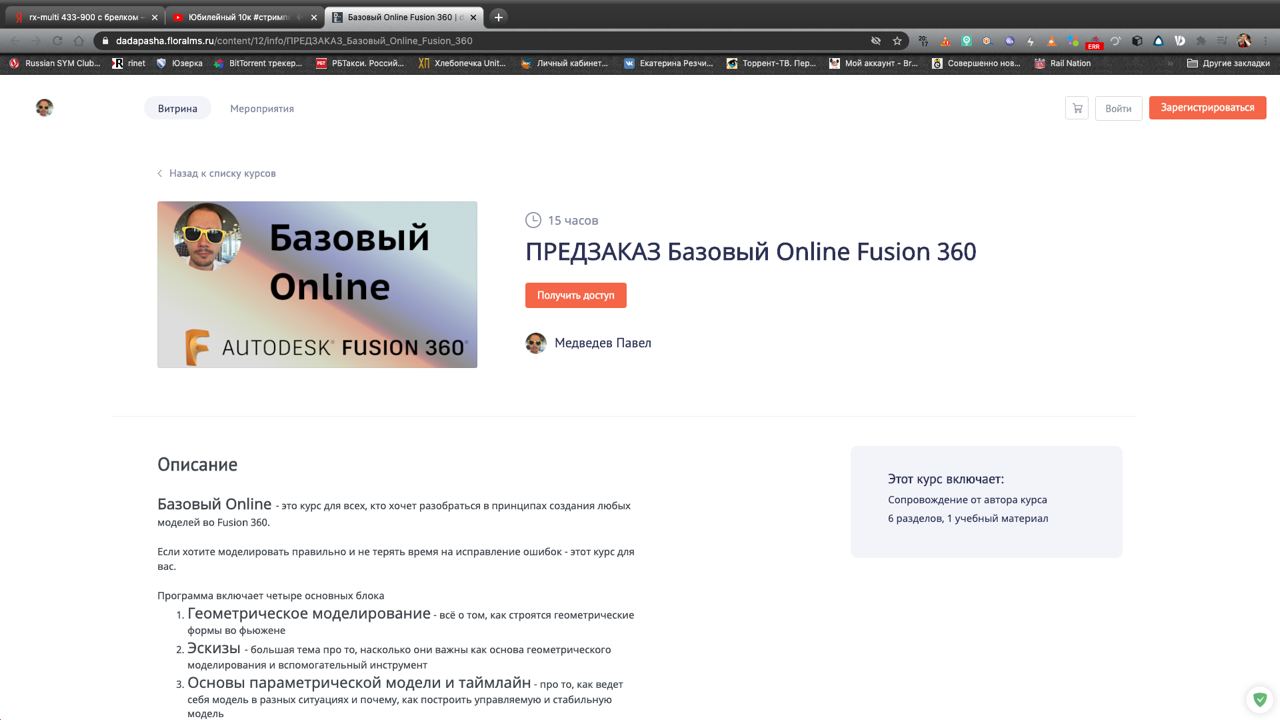Viewport: 1280px width, 720px height.
Task: Open the Юзерка bookmark
Action: pos(179,63)
